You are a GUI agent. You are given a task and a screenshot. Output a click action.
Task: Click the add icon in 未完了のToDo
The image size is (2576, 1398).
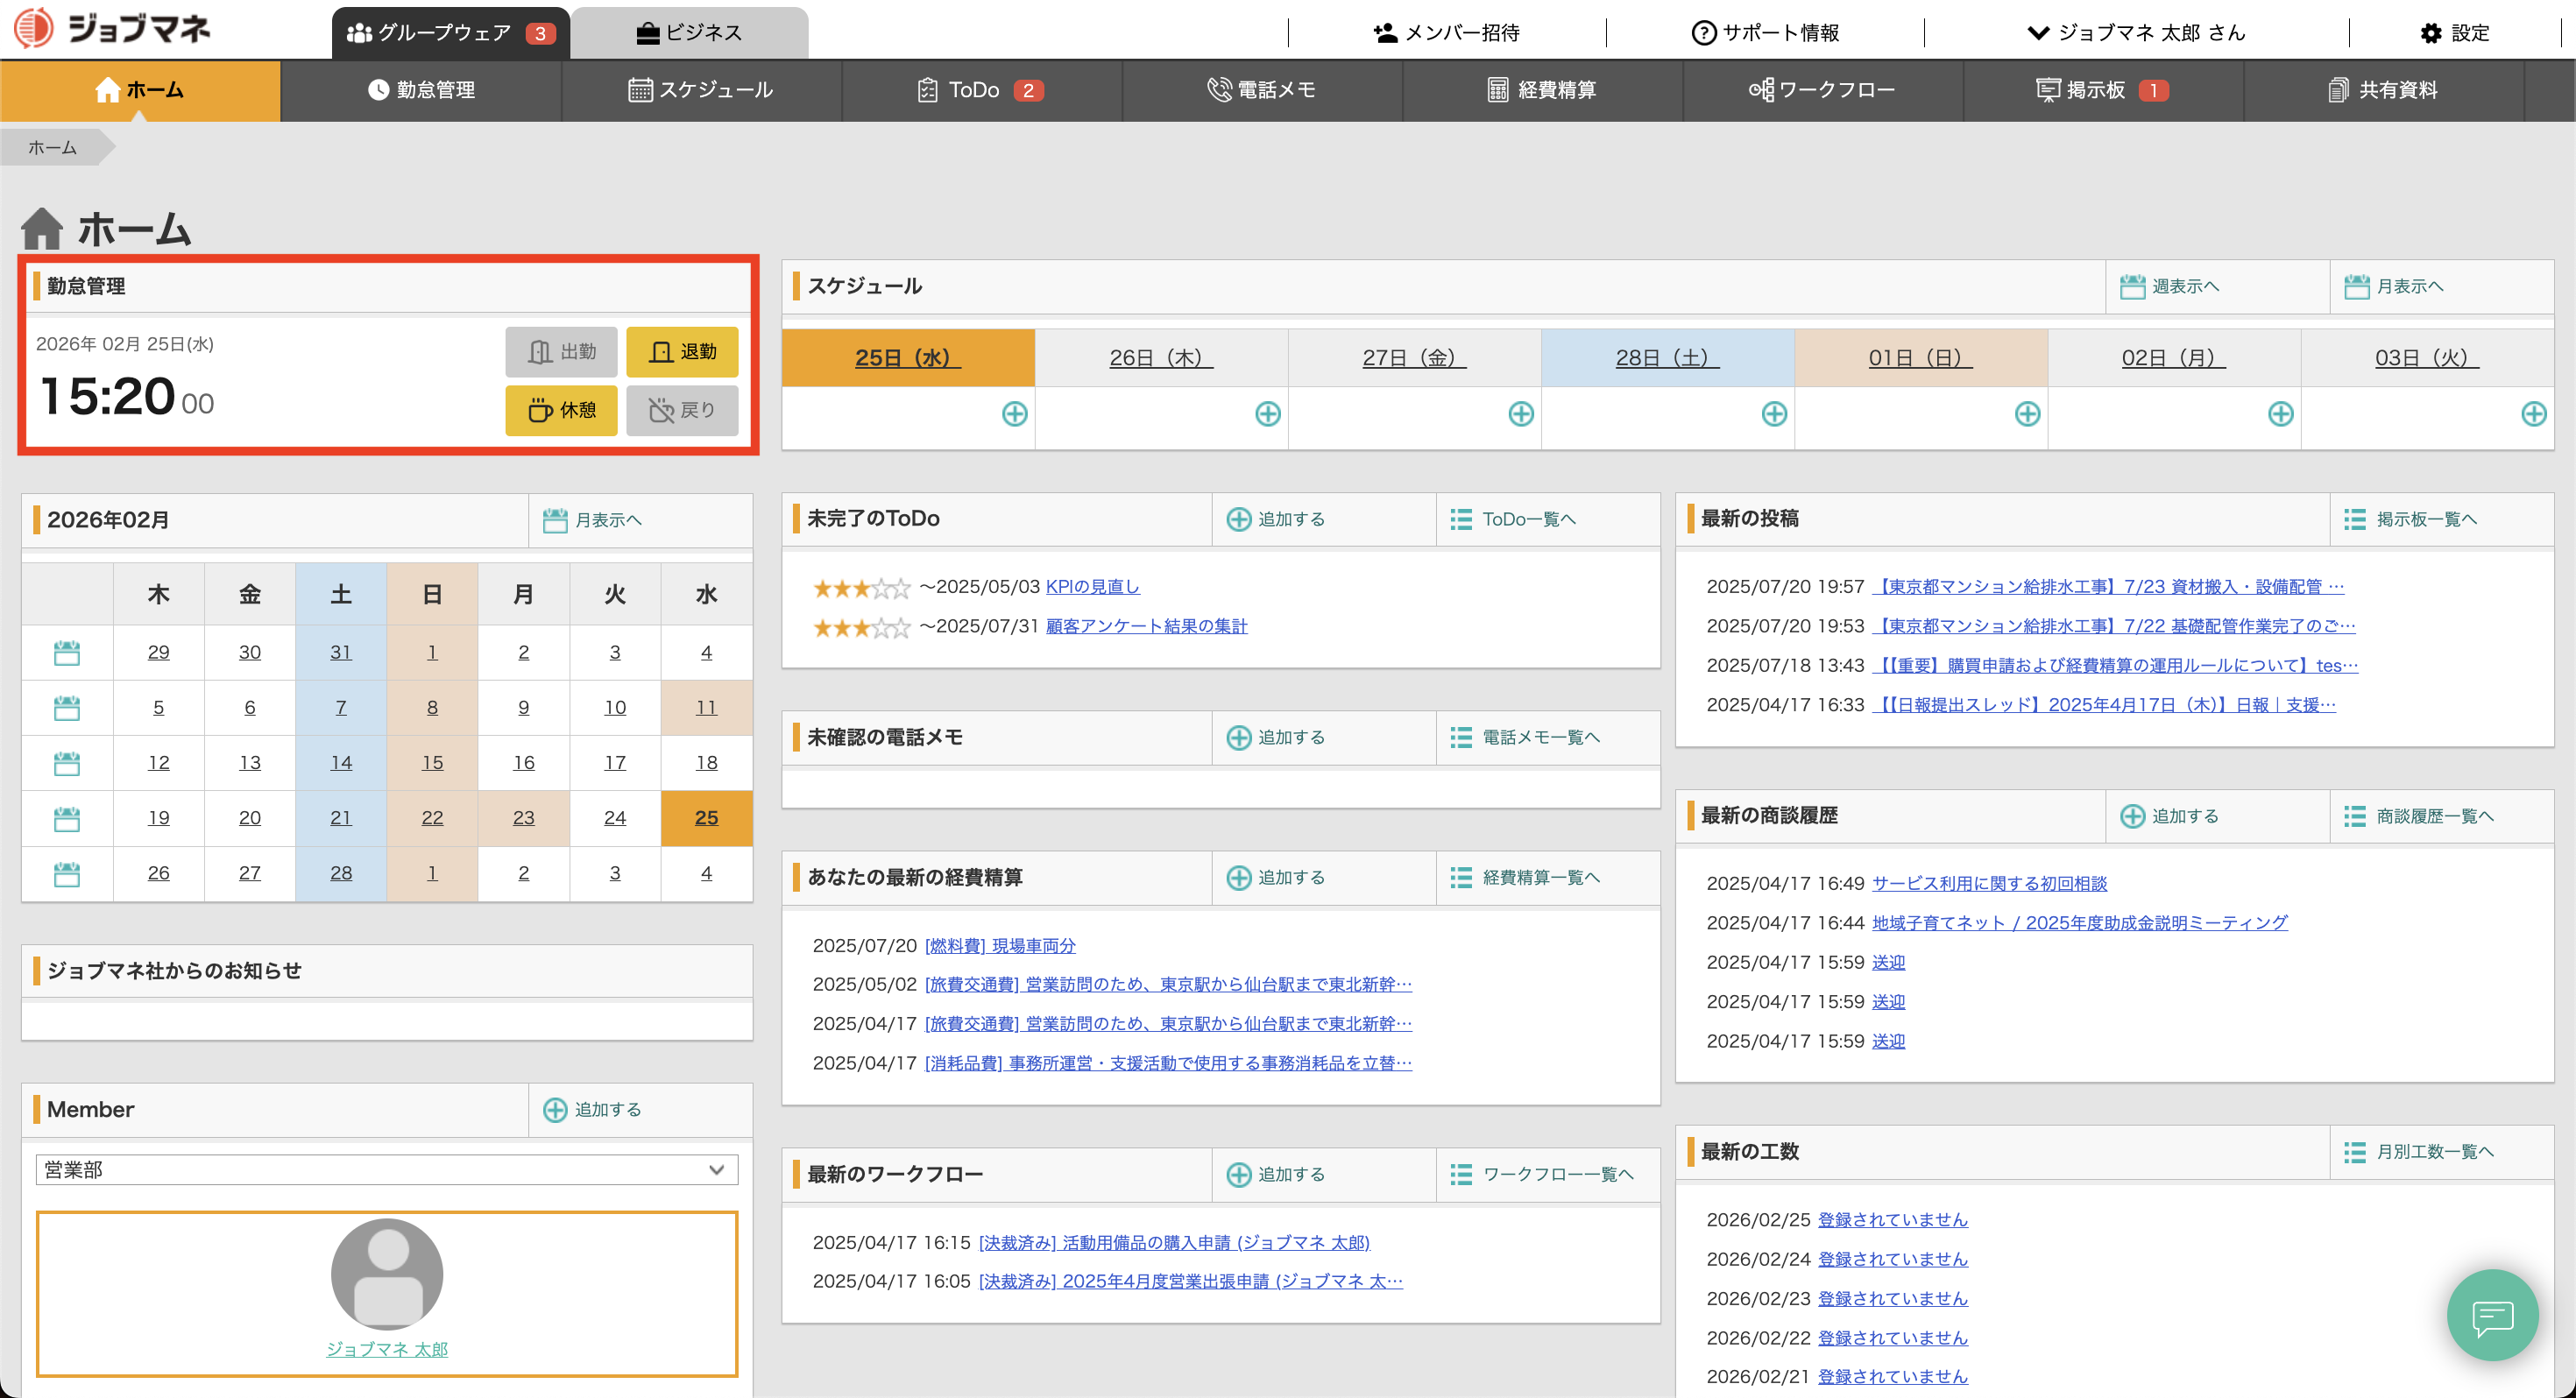coord(1238,519)
